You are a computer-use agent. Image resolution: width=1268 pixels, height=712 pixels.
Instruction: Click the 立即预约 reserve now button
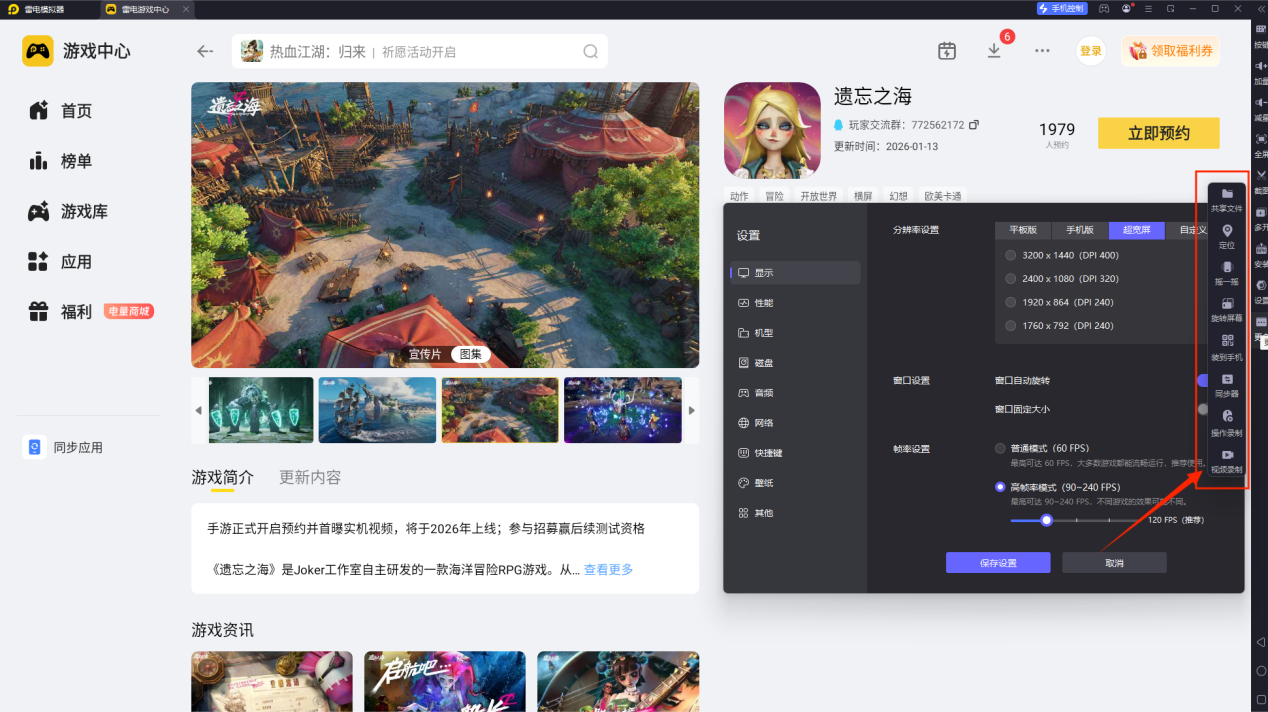(x=1159, y=133)
